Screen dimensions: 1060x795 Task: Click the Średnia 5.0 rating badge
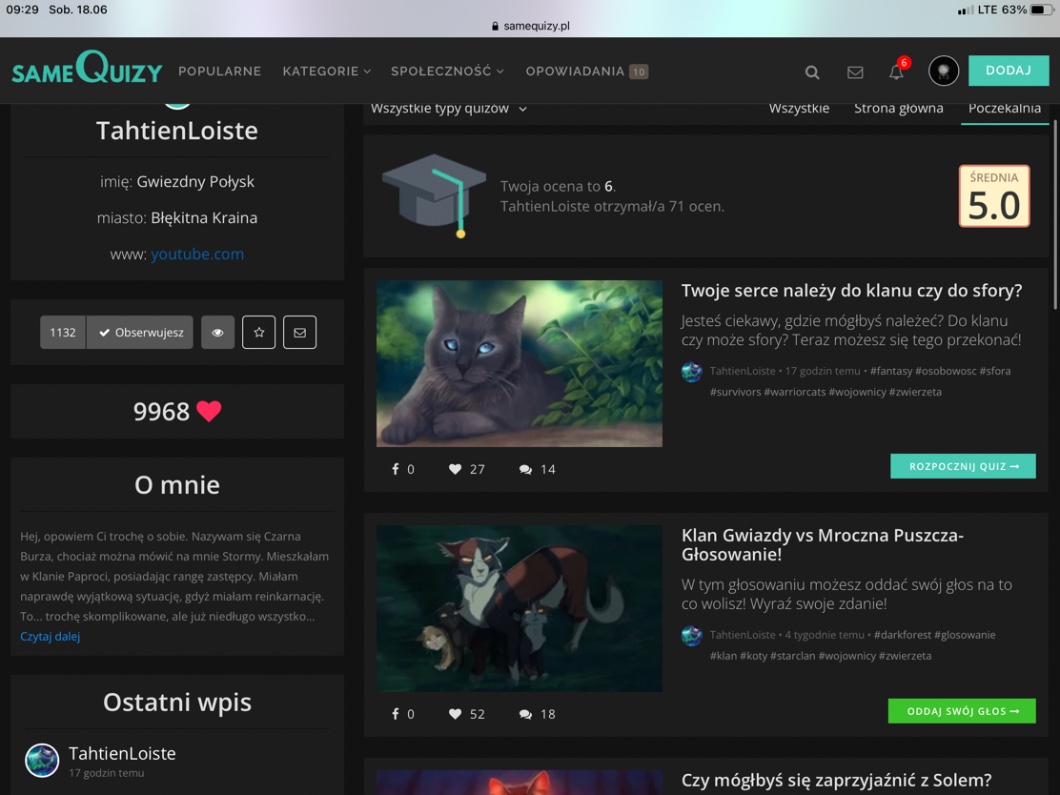tap(993, 196)
